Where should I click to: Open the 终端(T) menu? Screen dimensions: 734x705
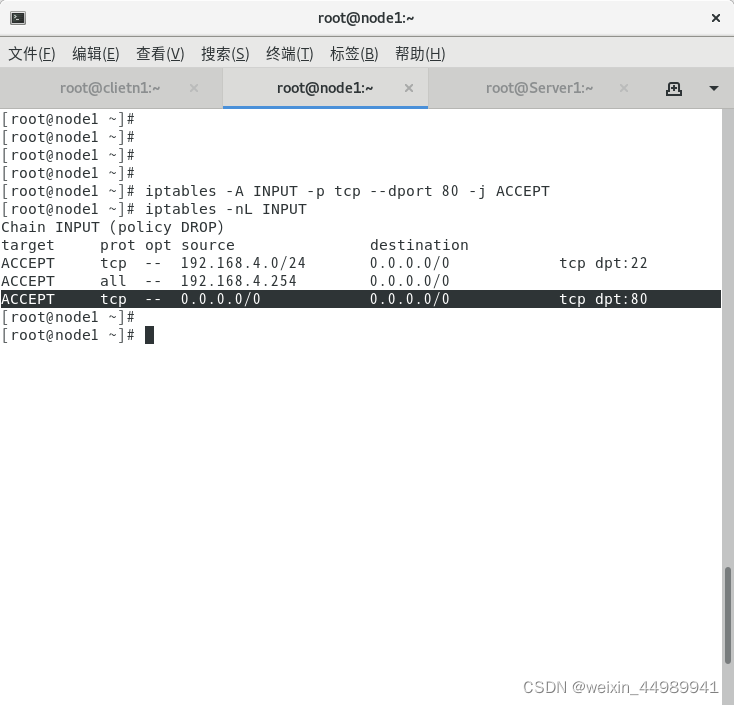tap(289, 54)
